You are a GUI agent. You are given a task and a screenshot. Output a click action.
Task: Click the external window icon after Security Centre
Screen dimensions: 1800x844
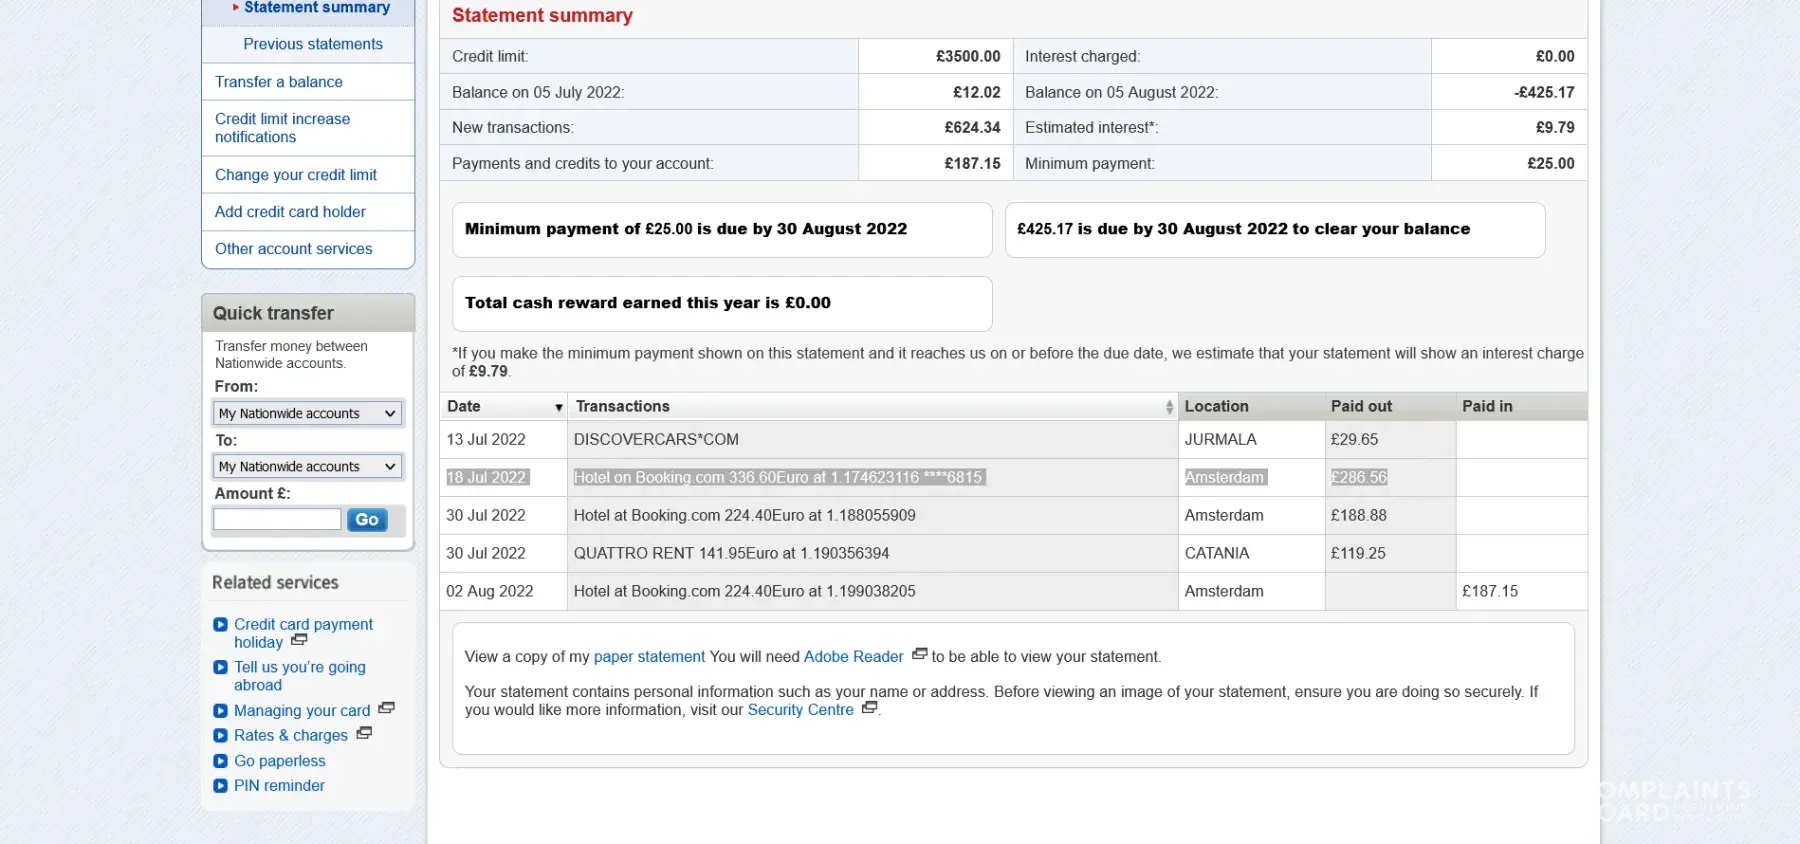[x=869, y=708]
